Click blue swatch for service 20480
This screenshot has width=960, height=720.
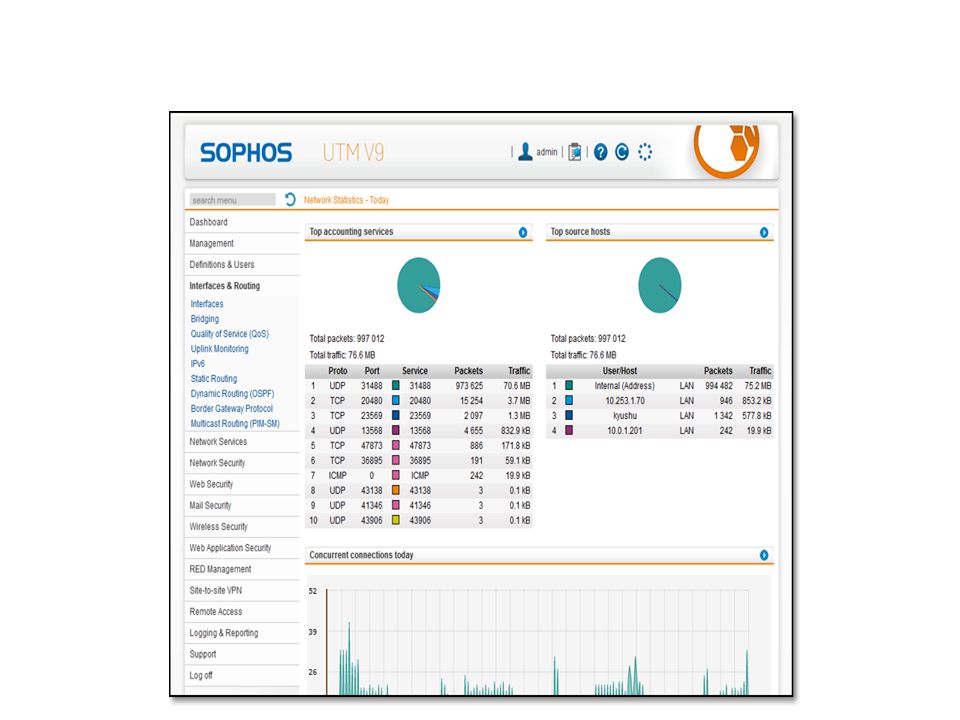click(x=396, y=400)
